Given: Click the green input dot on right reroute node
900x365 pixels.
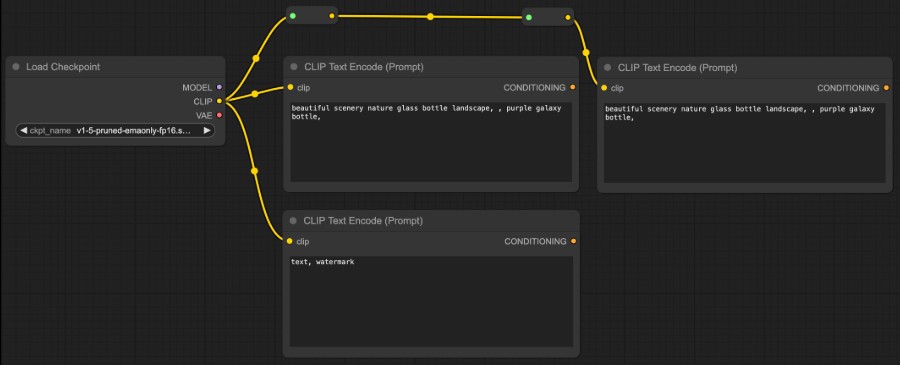Looking at the screenshot, I should point(529,17).
